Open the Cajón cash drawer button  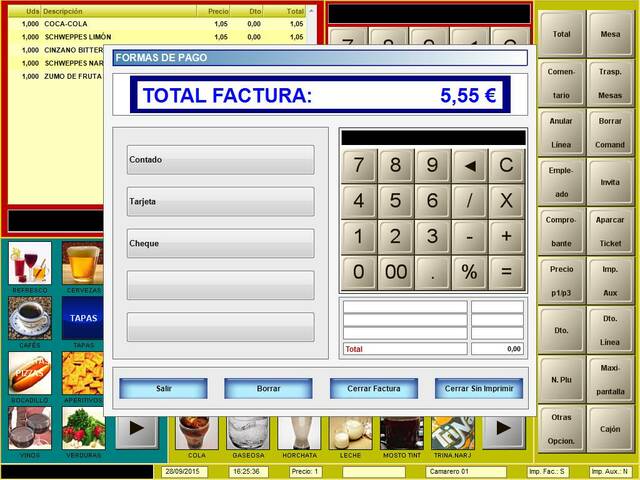[610, 428]
